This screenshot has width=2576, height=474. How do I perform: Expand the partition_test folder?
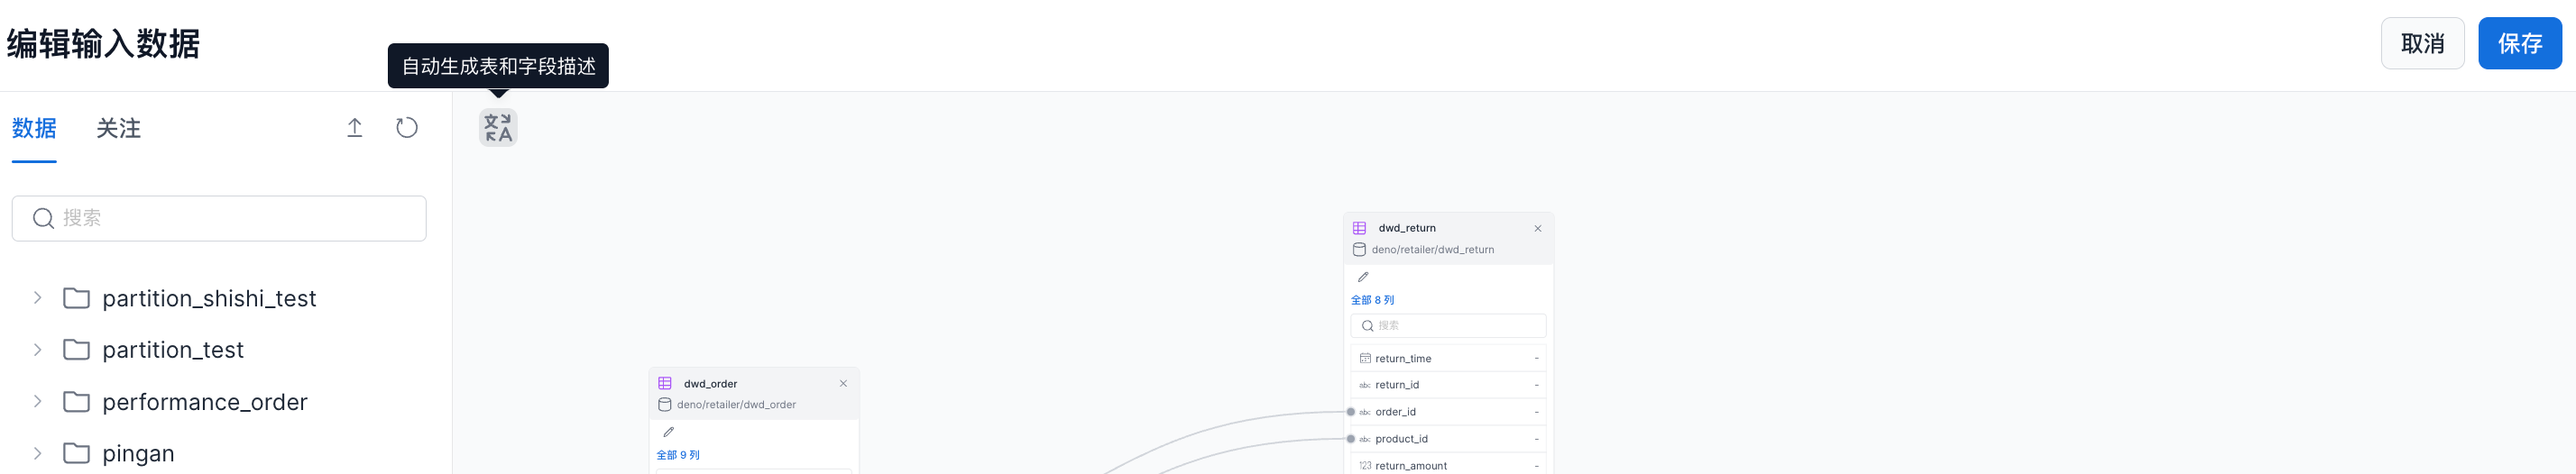tap(37, 350)
